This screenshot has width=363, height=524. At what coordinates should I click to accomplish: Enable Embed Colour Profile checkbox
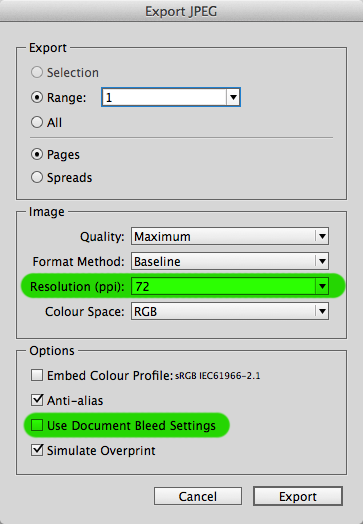tap(37, 375)
